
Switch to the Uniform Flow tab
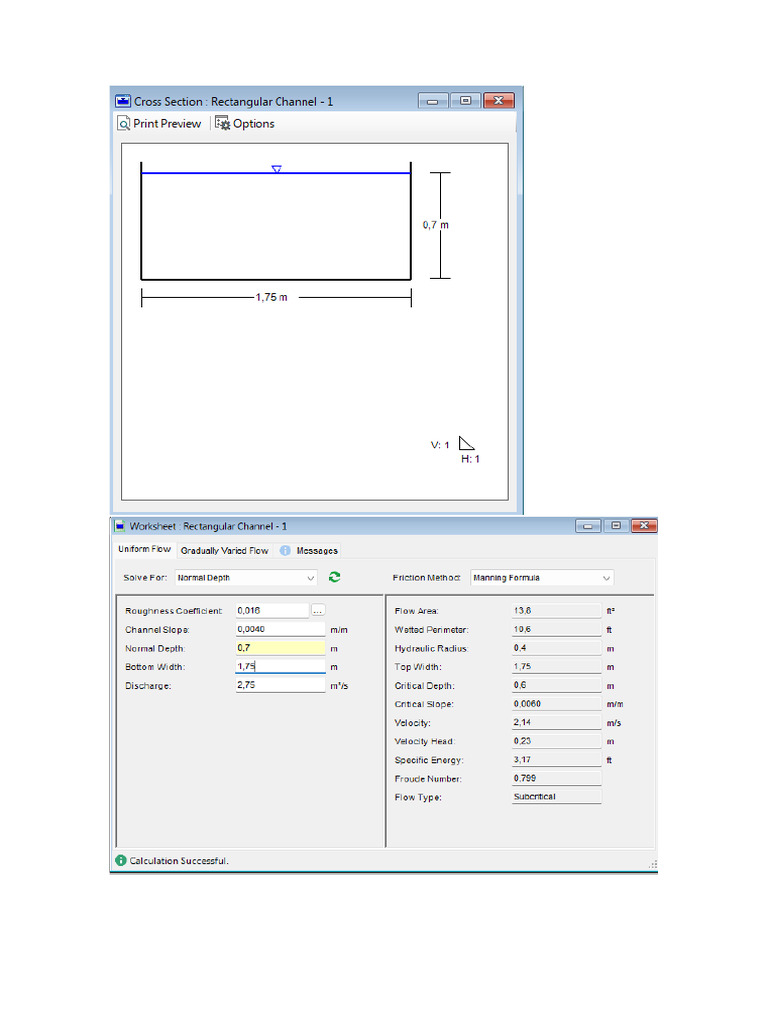tap(144, 549)
